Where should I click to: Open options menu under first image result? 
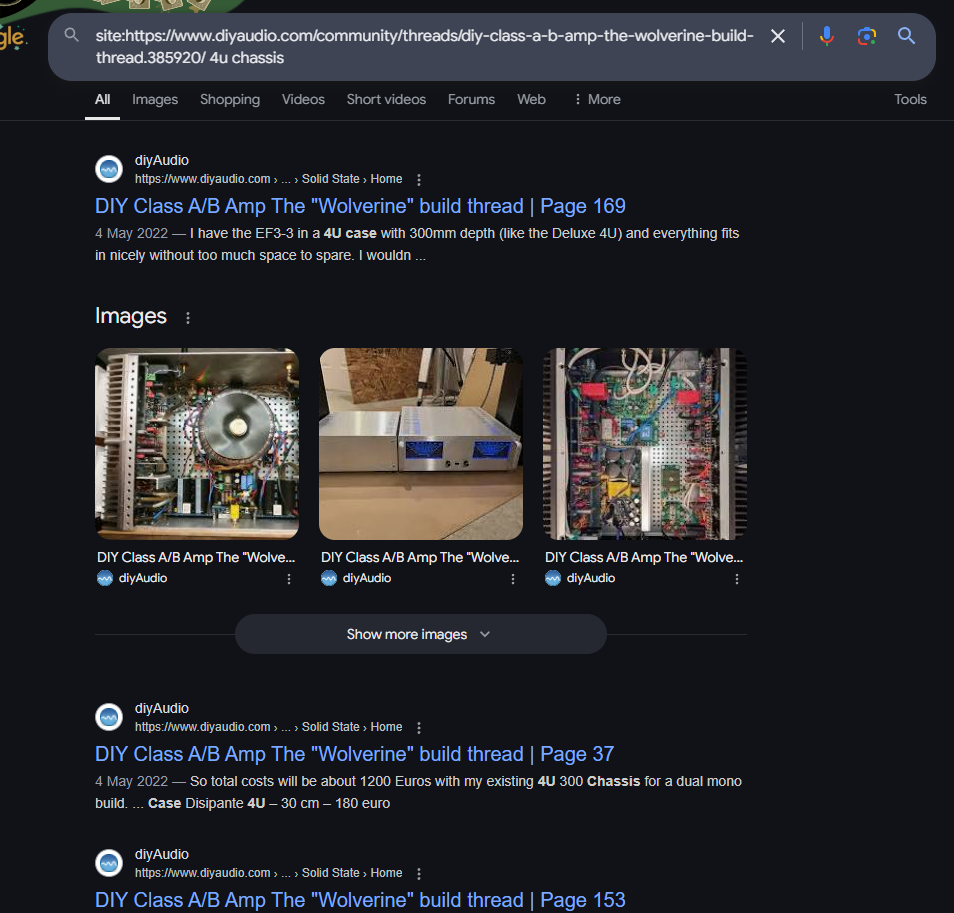click(289, 579)
